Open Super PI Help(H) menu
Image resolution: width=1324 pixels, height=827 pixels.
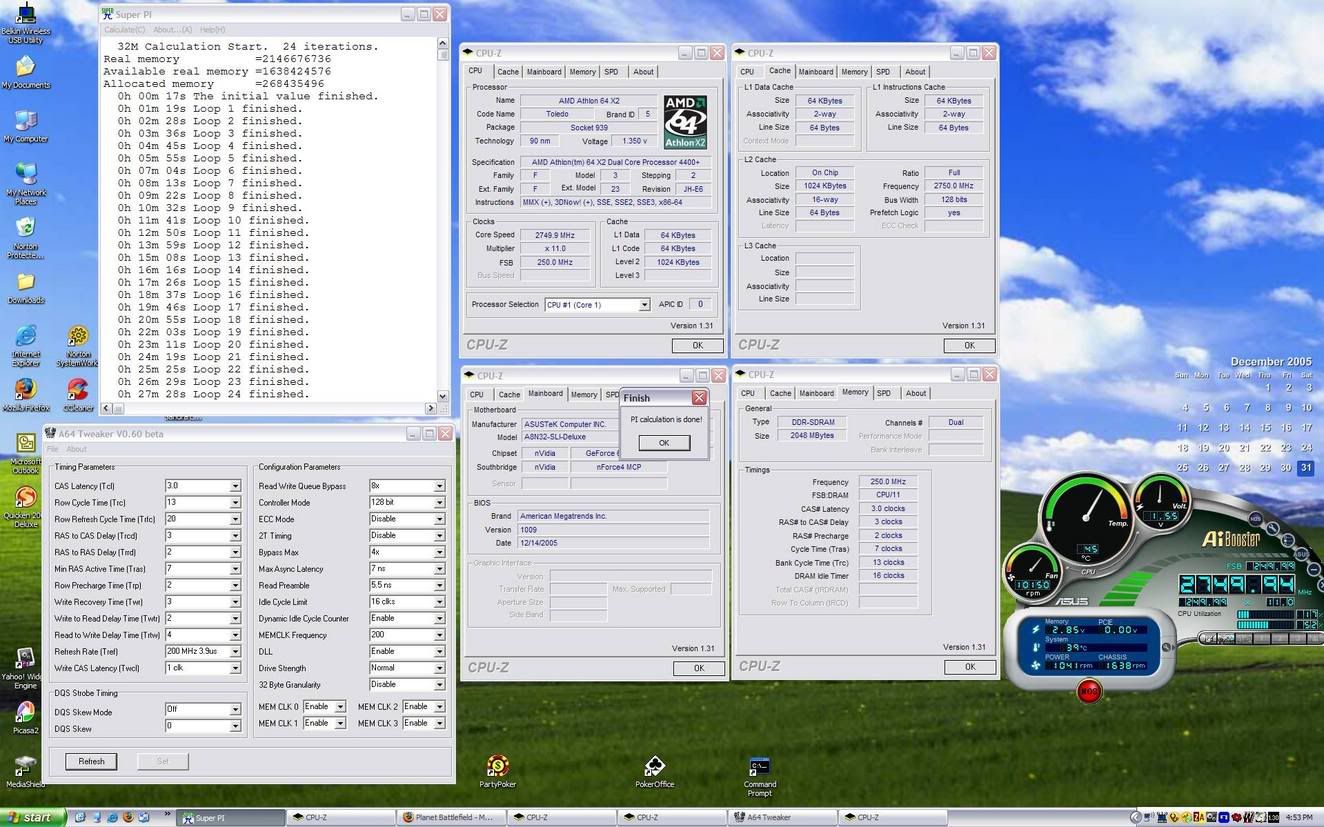coord(212,30)
